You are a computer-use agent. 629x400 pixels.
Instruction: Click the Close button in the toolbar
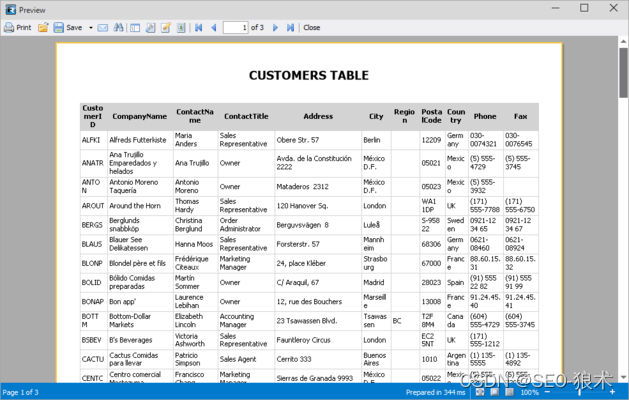click(x=312, y=28)
